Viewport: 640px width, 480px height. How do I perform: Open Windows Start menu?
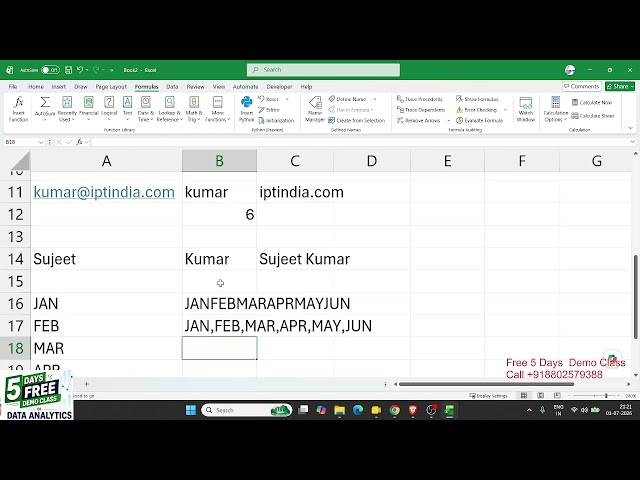tap(191, 410)
